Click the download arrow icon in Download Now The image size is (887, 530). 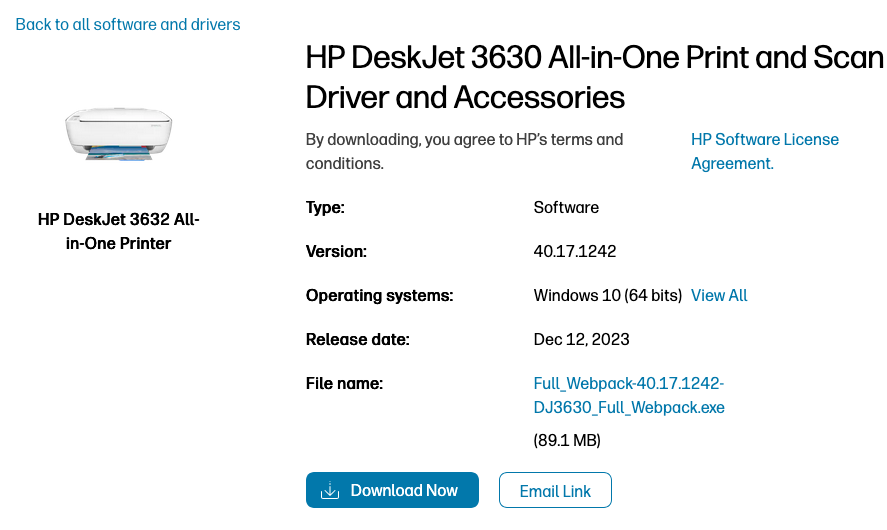pos(330,490)
